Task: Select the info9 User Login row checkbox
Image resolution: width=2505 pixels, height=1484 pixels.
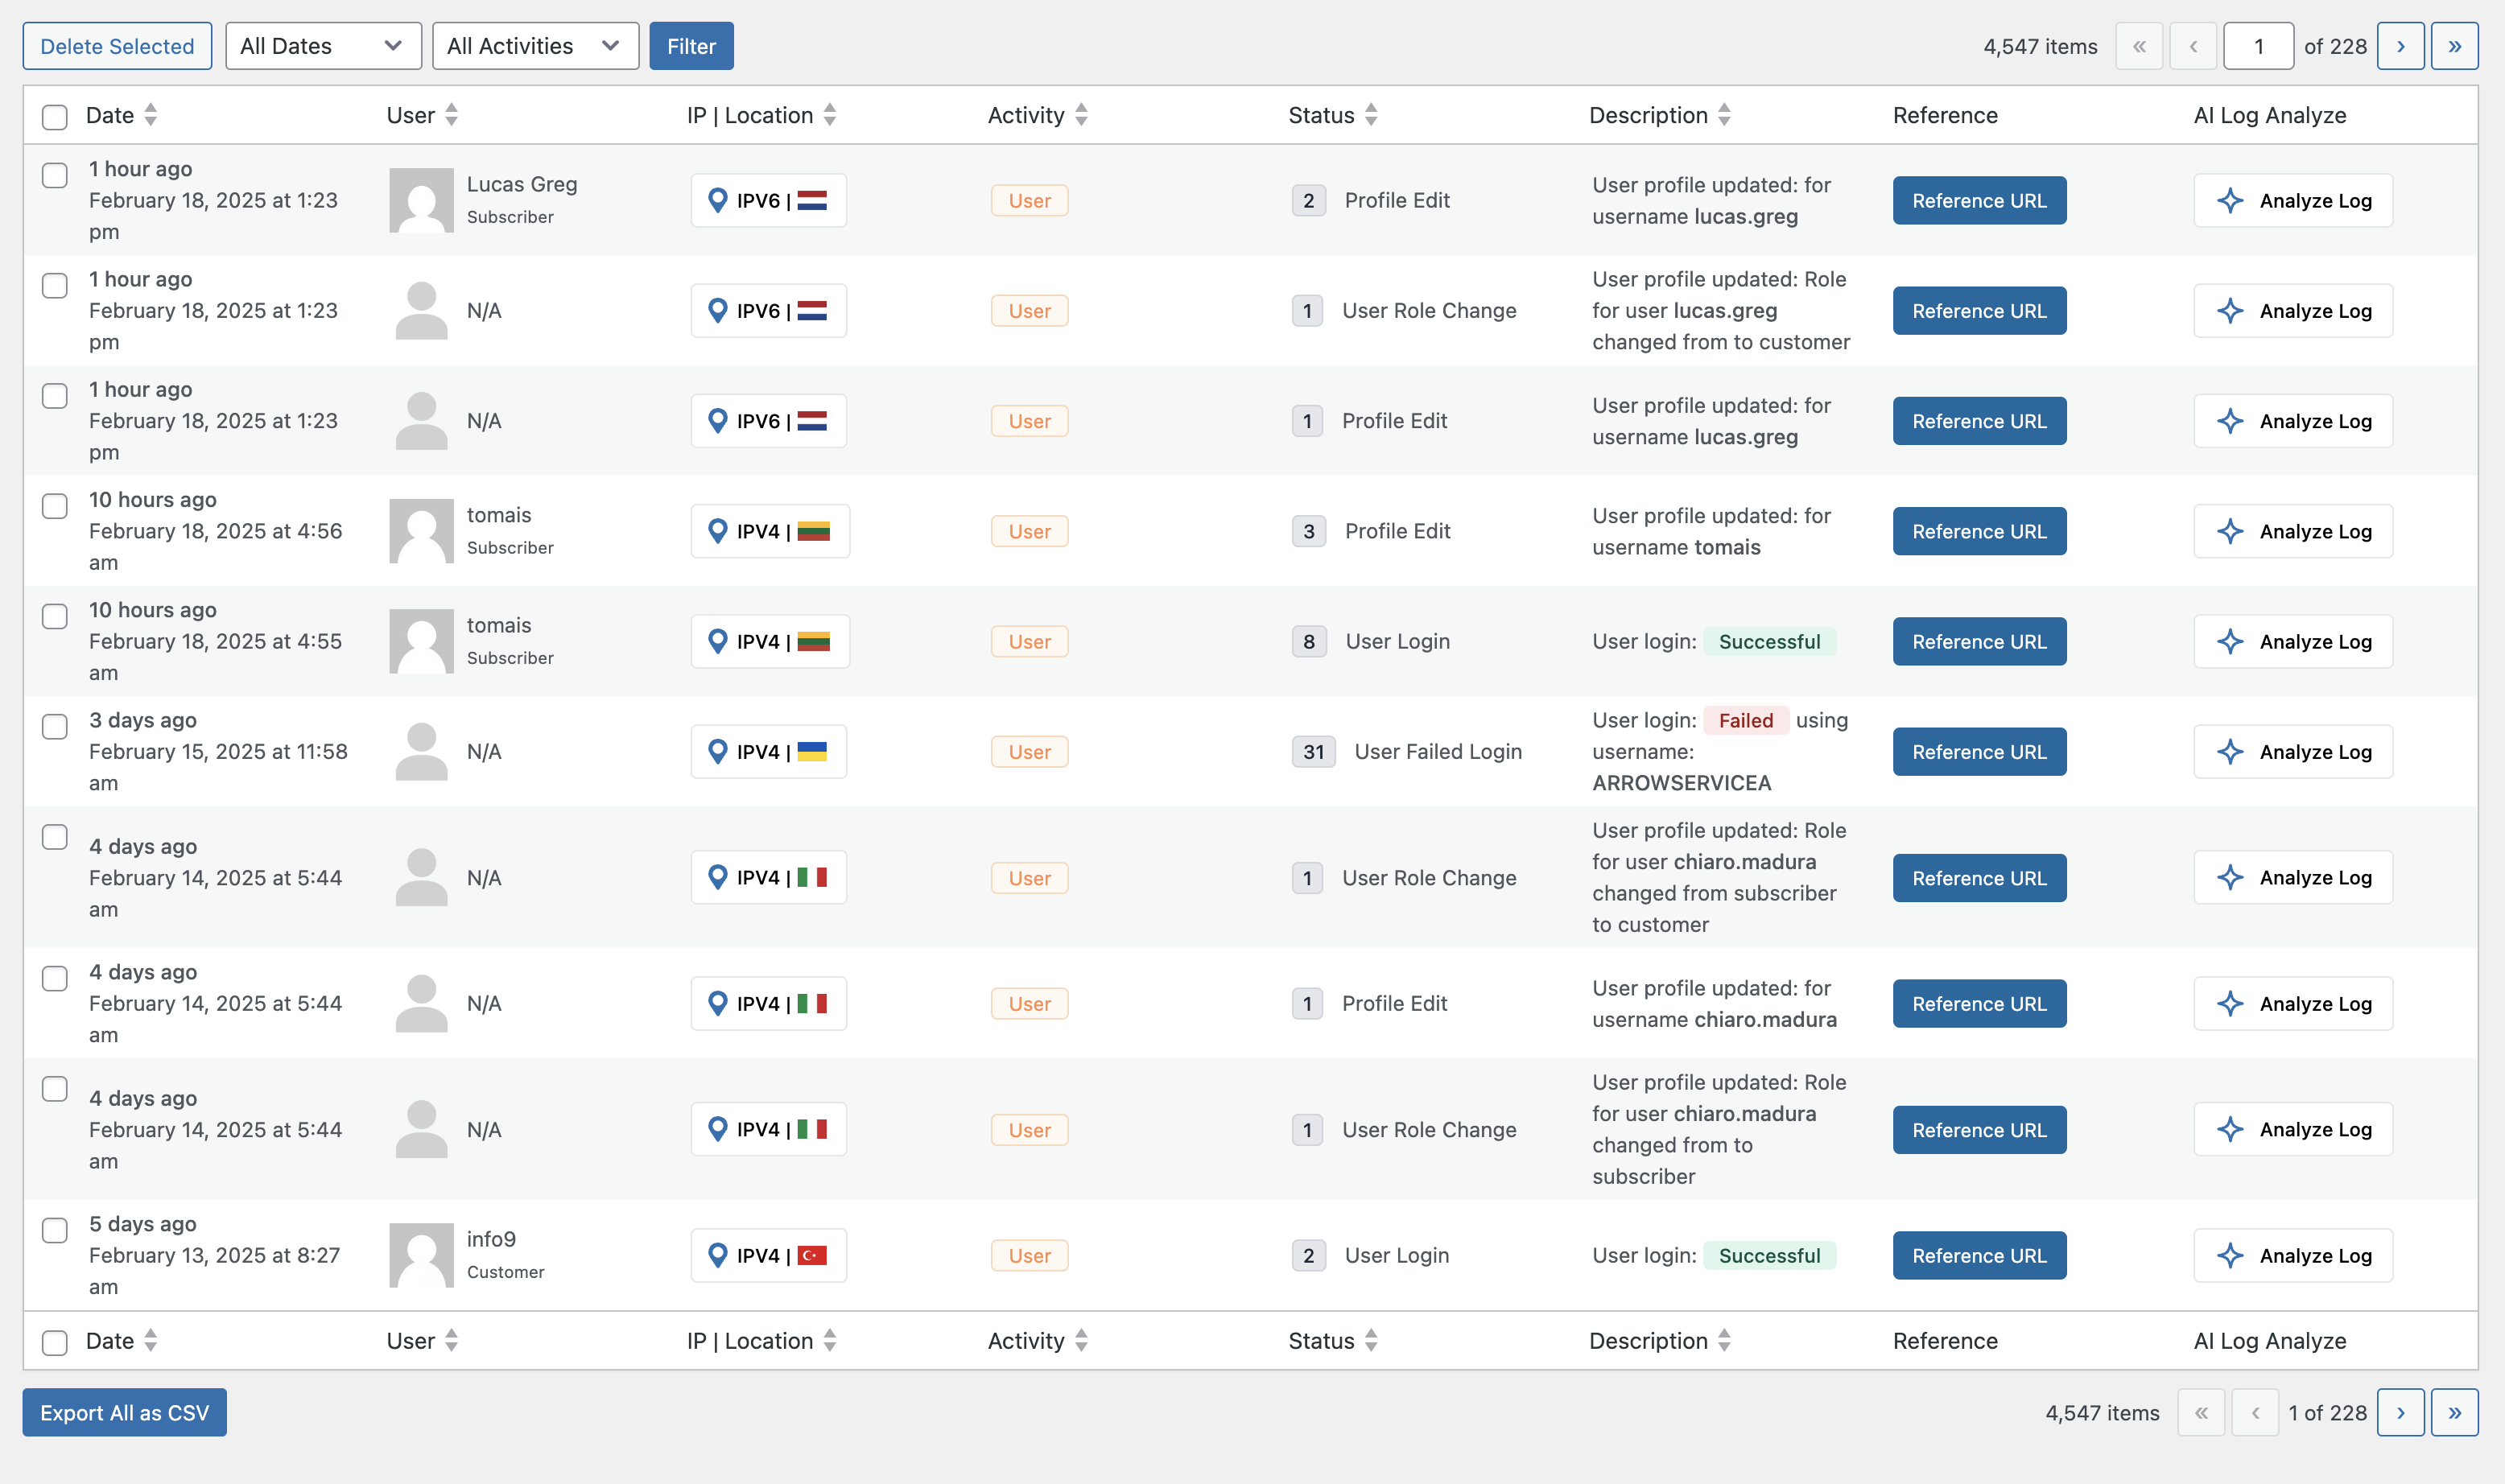Action: pyautogui.click(x=55, y=1230)
